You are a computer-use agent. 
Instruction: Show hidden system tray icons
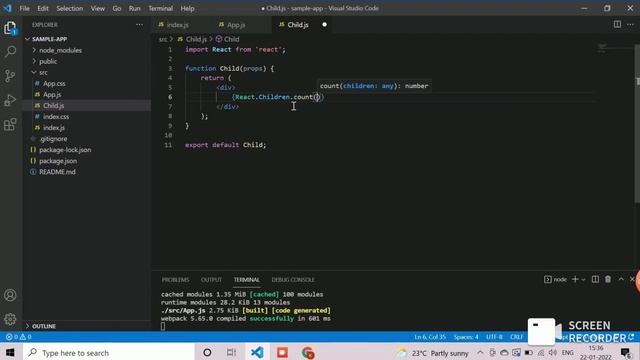tap(480, 352)
